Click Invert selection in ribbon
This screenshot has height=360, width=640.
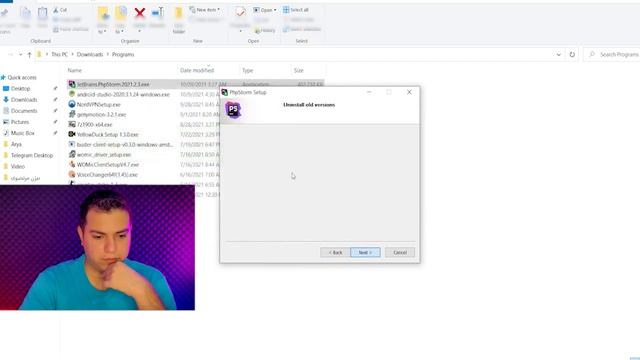coord(302,29)
